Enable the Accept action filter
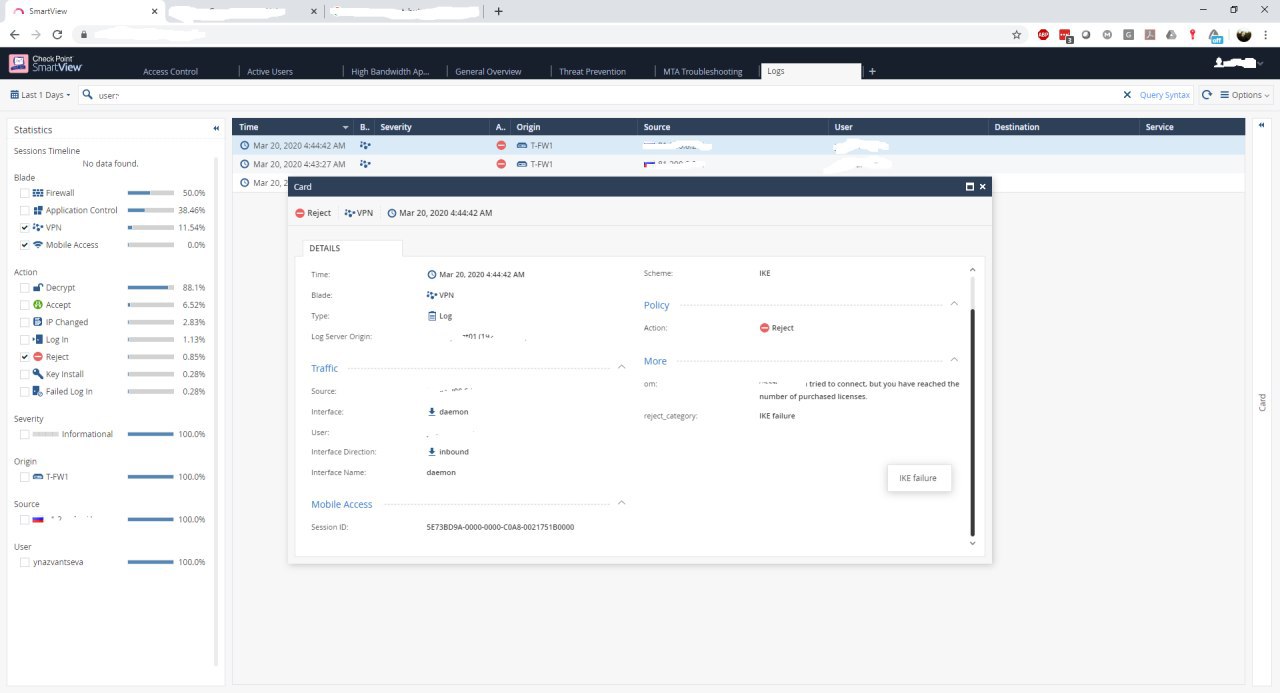This screenshot has height=693, width=1280. pyautogui.click(x=25, y=305)
